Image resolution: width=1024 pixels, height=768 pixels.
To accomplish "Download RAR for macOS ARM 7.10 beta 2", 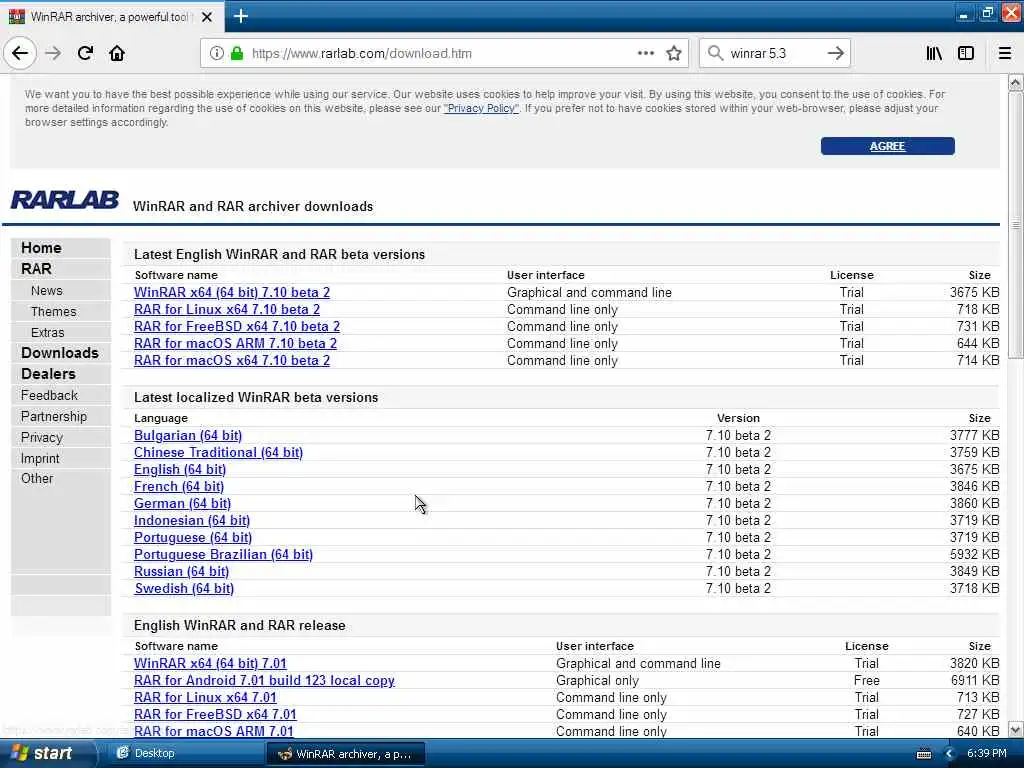I will tap(235, 344).
